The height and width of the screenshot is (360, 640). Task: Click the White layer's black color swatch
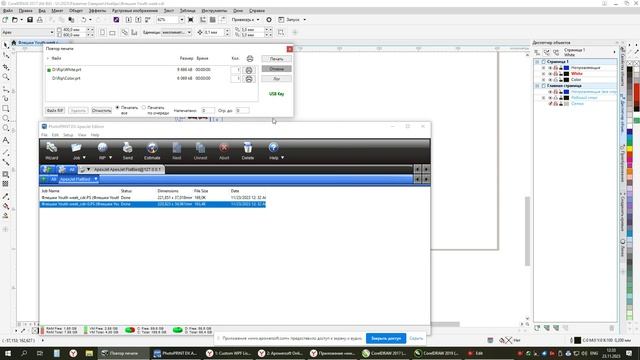click(x=567, y=74)
